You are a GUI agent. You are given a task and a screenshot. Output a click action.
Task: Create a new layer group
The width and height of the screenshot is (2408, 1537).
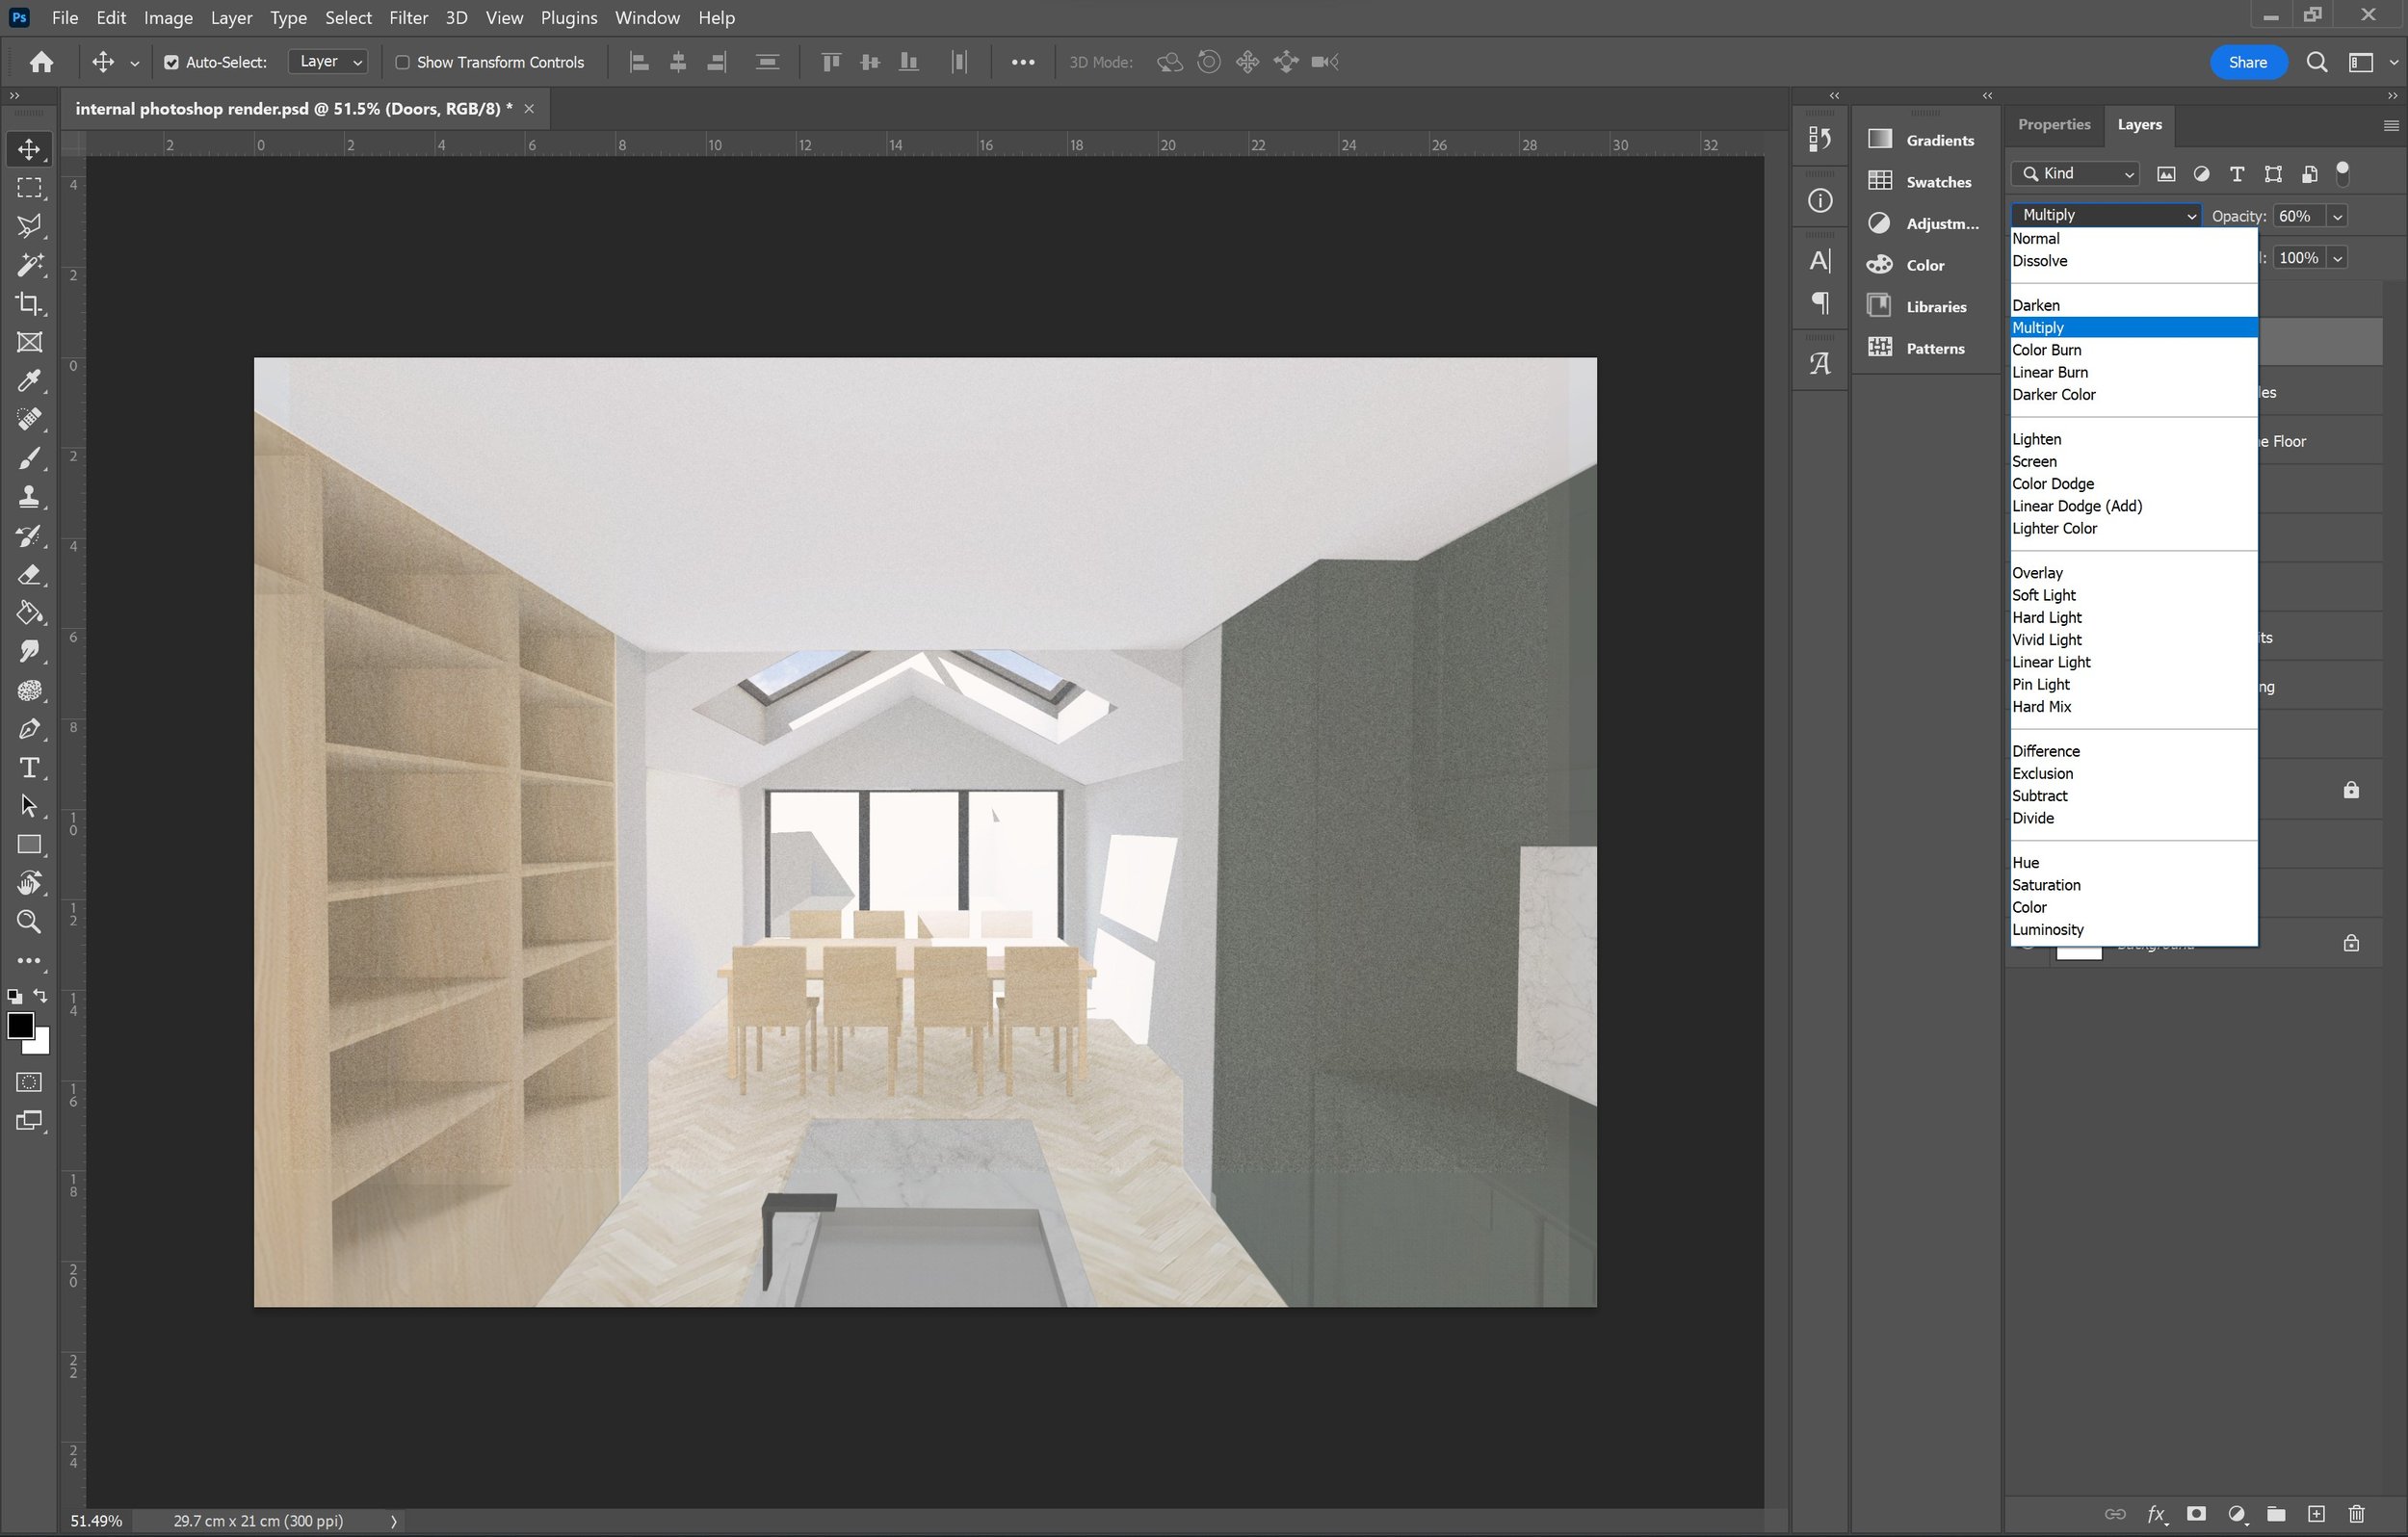coord(2276,1514)
